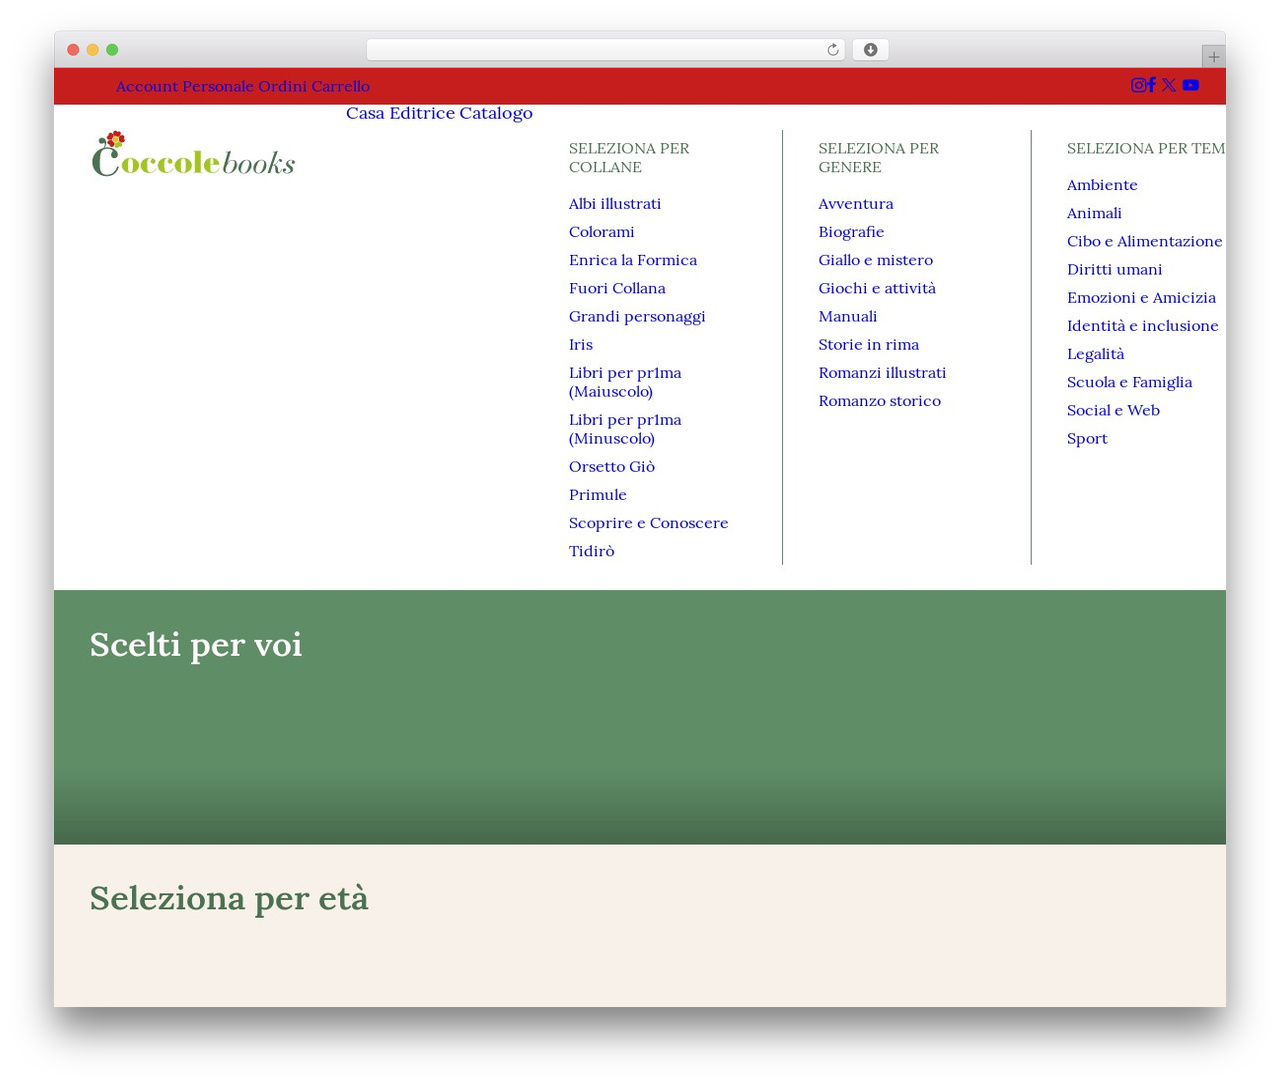Select Romanzo storico genre
Image resolution: width=1280 pixels, height=1084 pixels.
[880, 401]
